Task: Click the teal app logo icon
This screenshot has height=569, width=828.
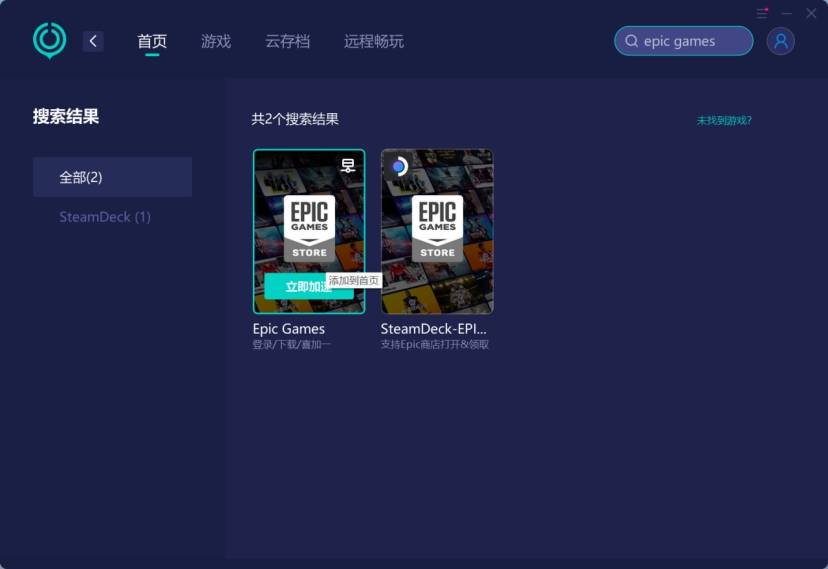Action: (50, 41)
